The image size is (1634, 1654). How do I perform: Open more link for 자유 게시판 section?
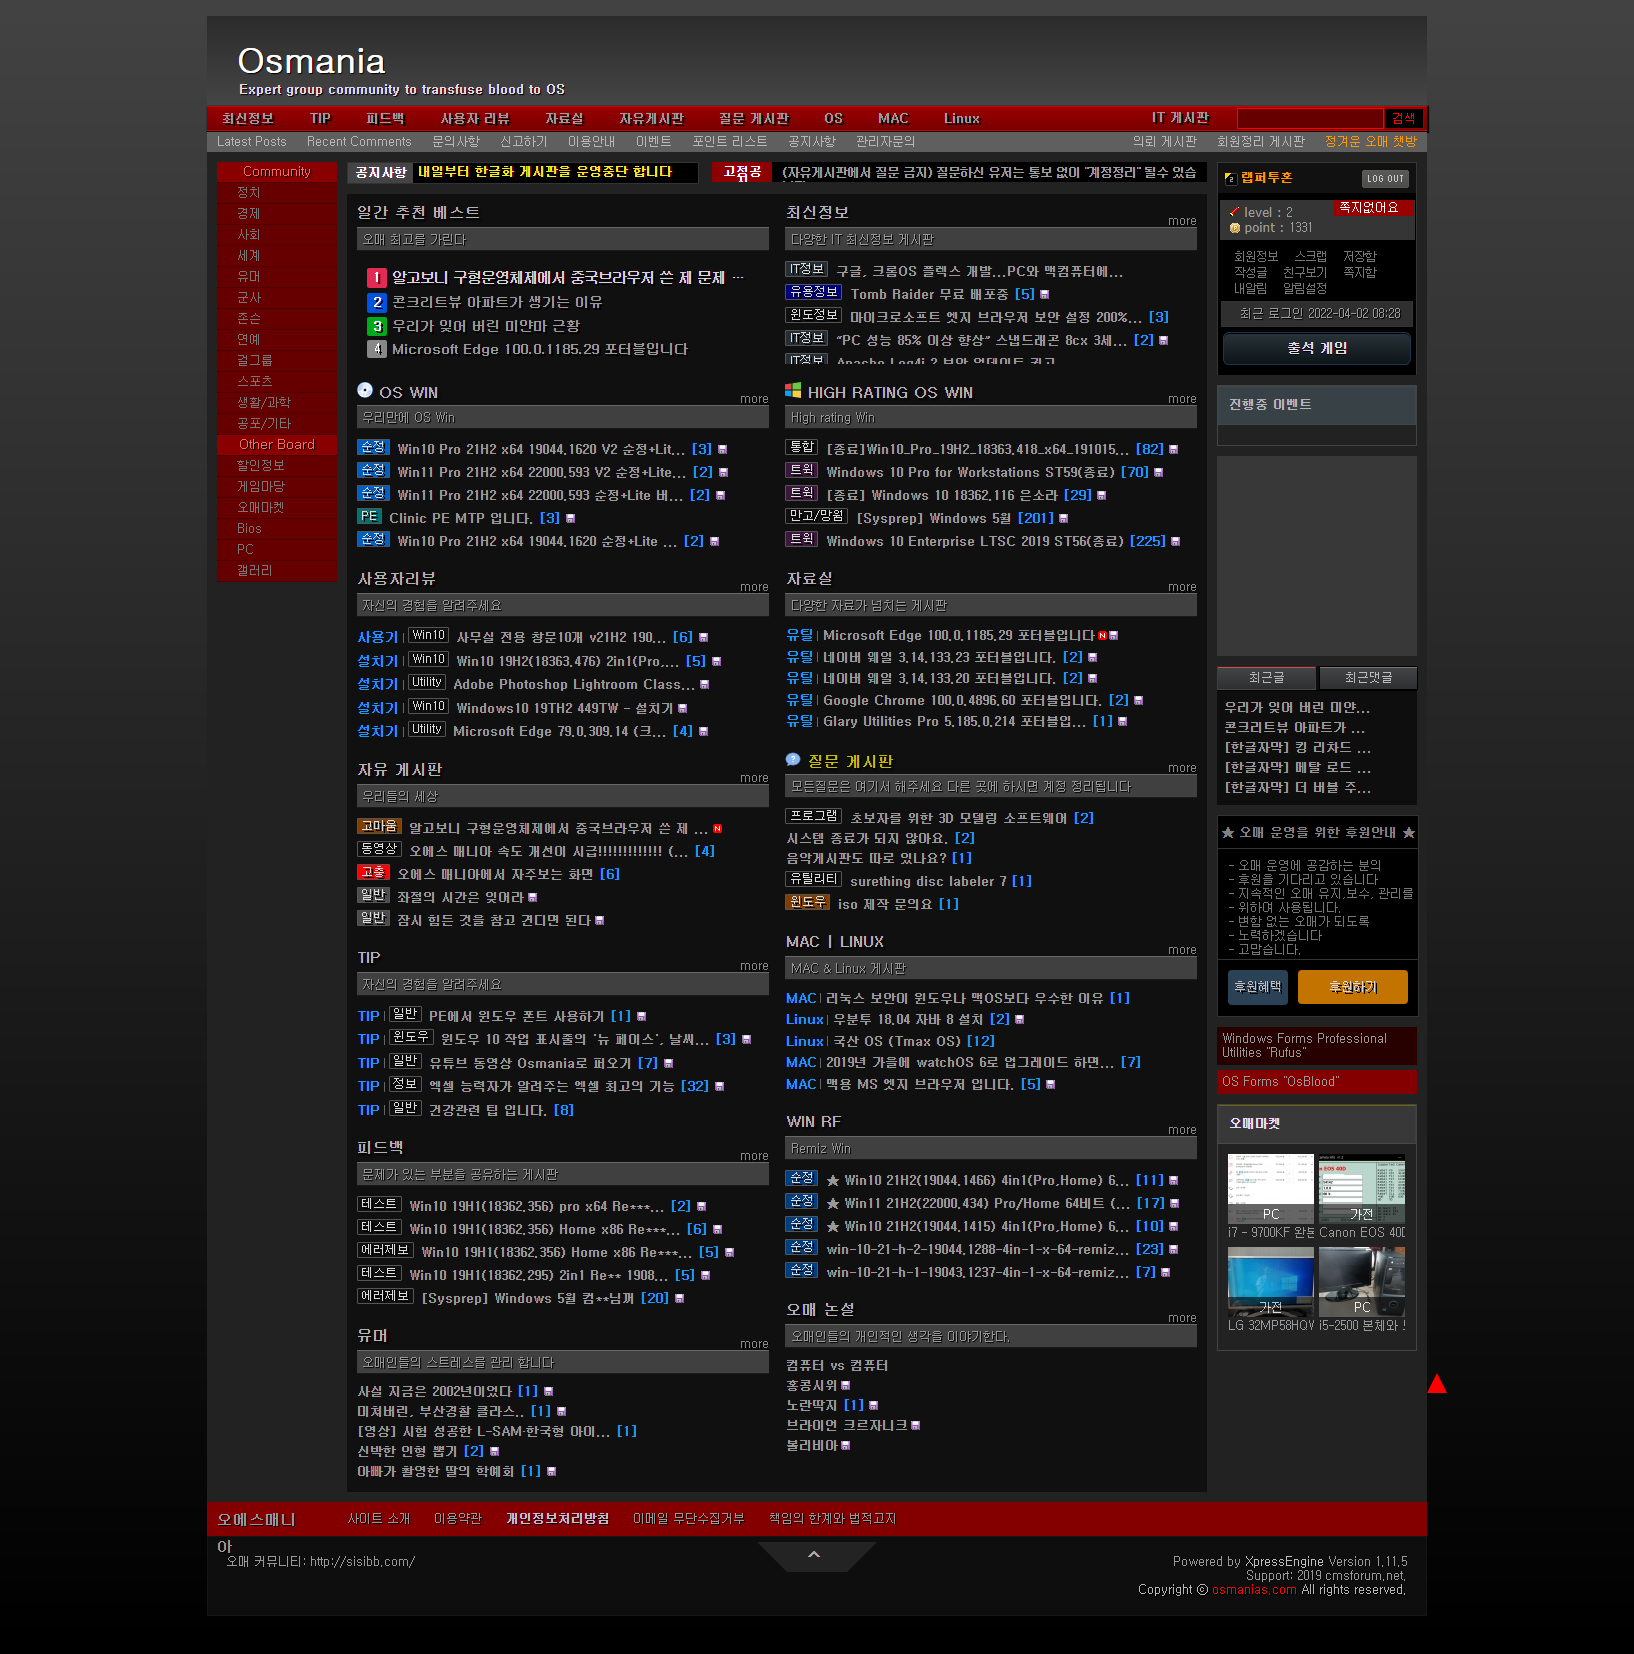click(x=754, y=778)
